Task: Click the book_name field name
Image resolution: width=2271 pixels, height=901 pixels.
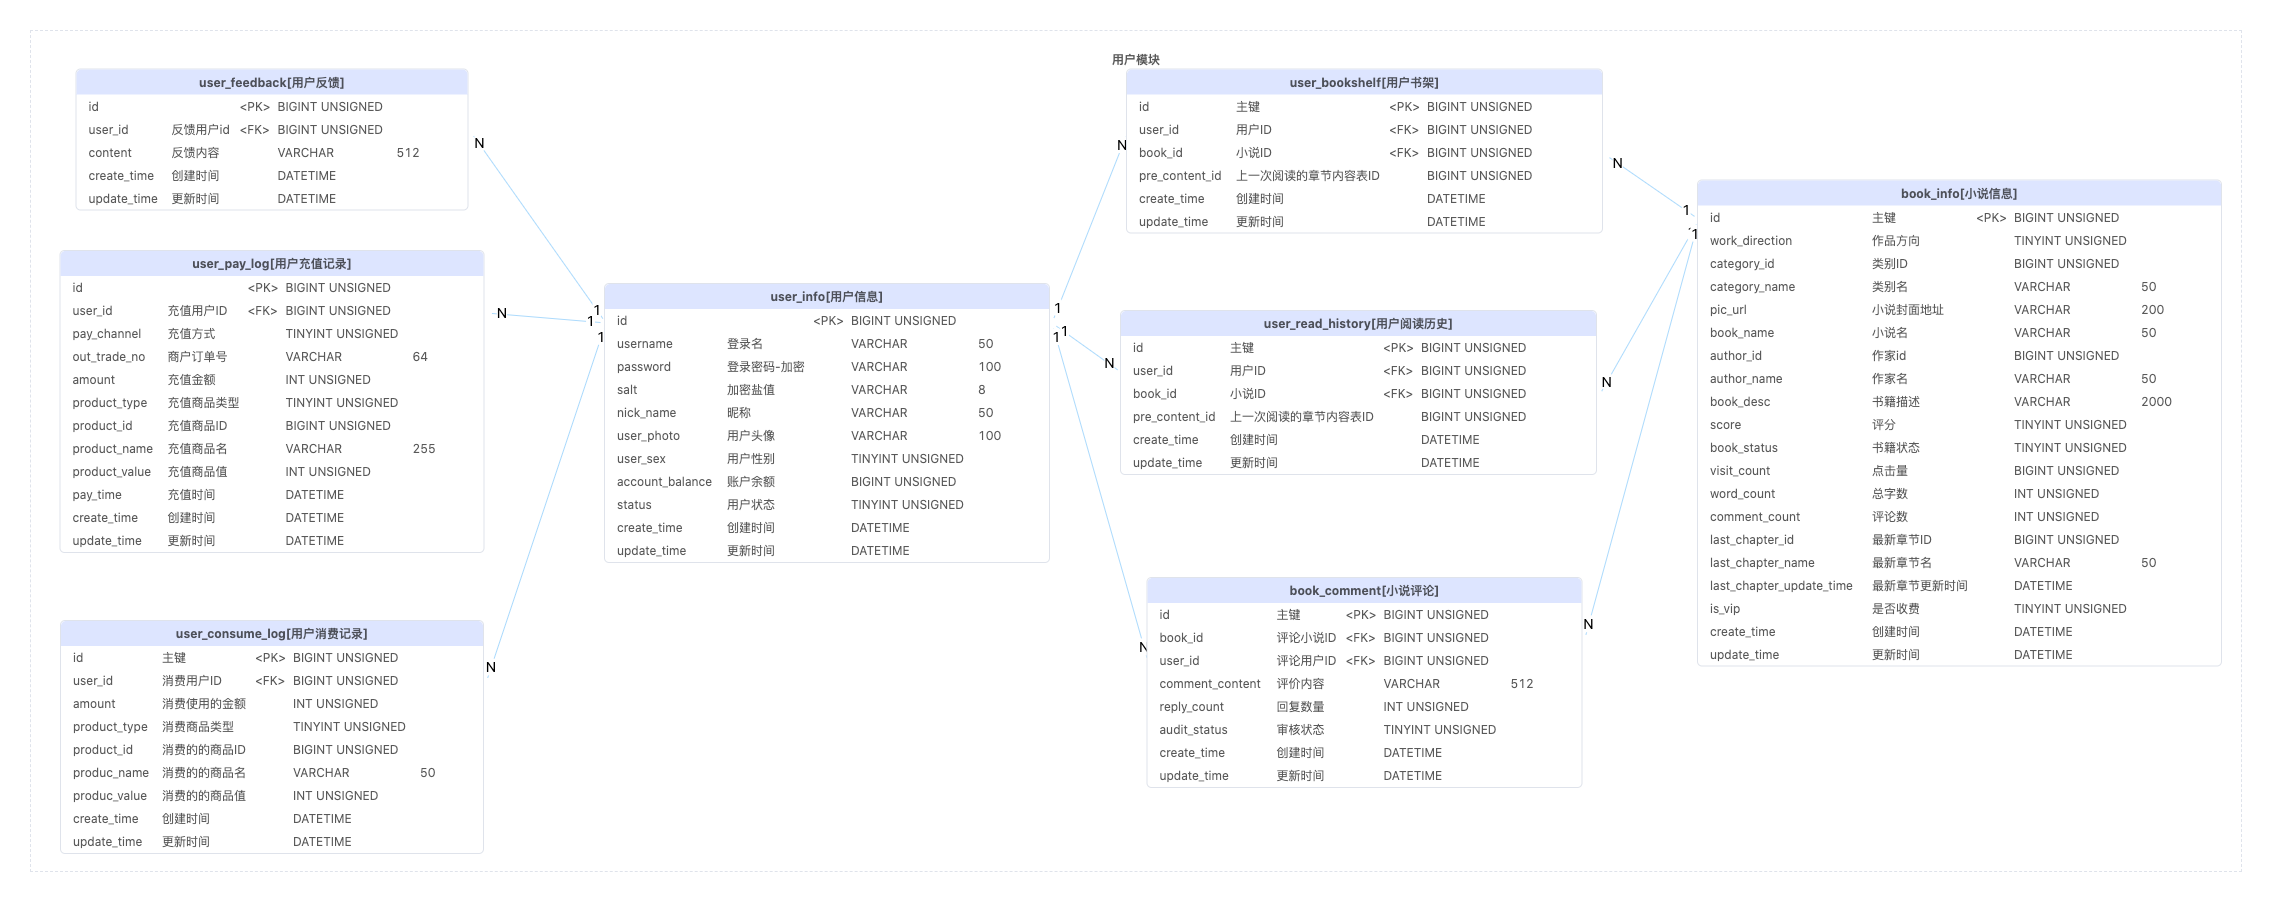Action: [1742, 333]
